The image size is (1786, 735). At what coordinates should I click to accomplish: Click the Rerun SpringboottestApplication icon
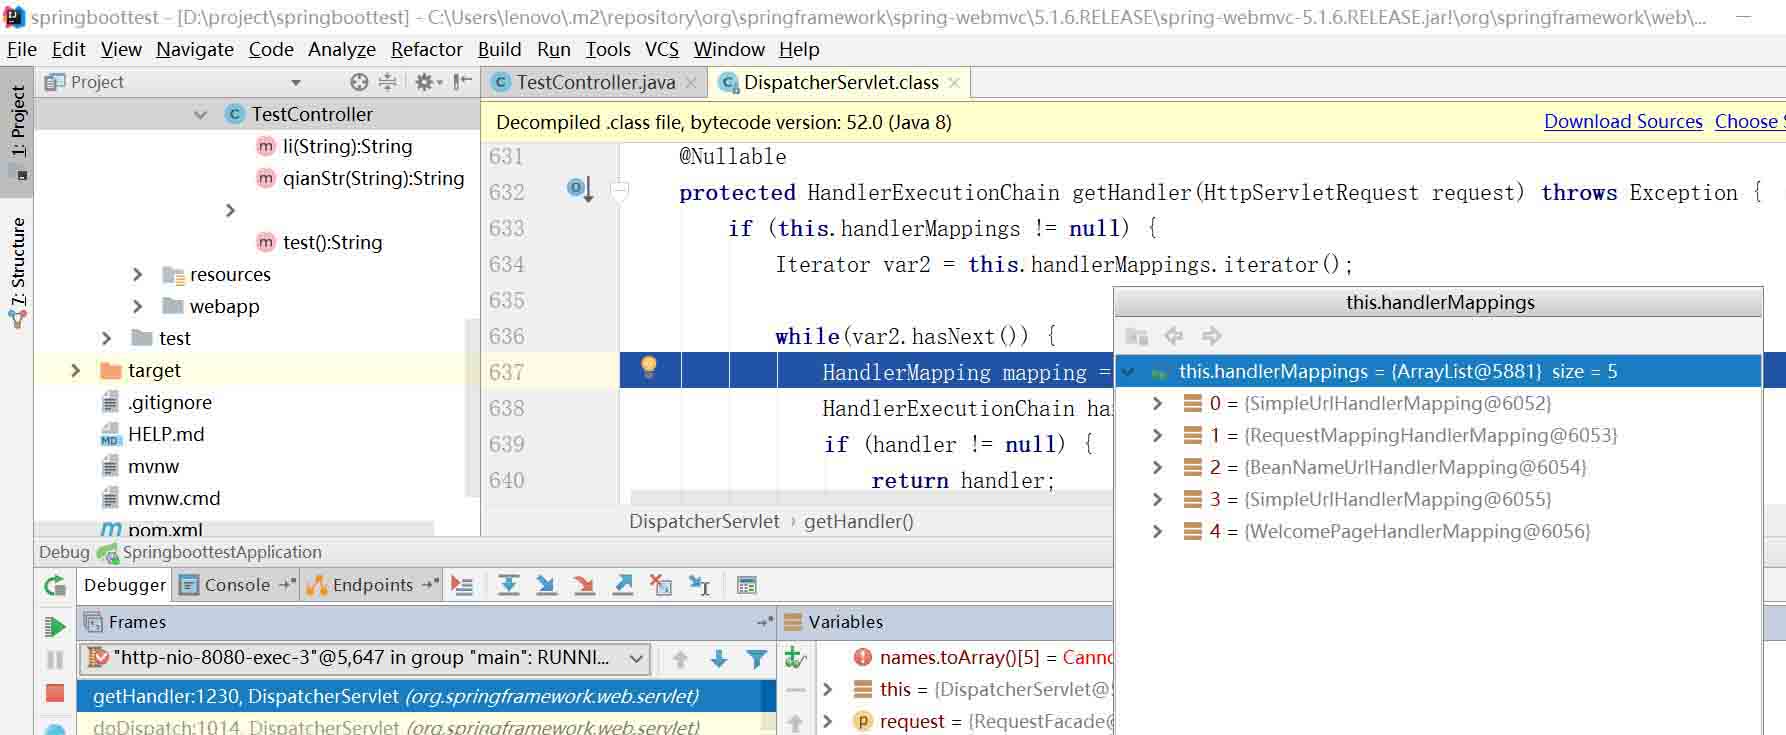point(55,586)
